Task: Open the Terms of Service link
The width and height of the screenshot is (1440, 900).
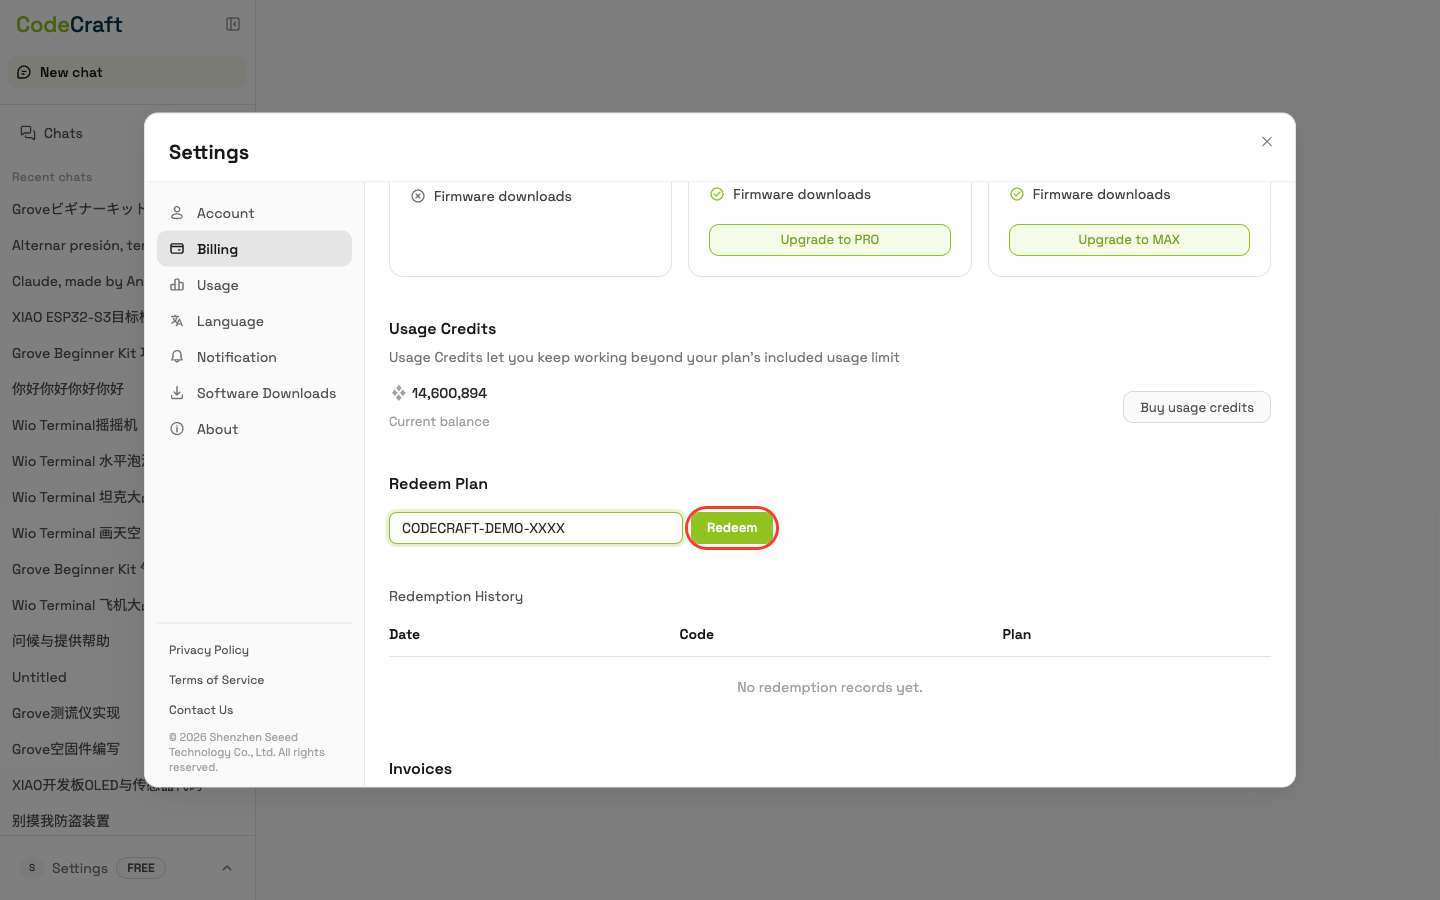Action: tap(217, 680)
